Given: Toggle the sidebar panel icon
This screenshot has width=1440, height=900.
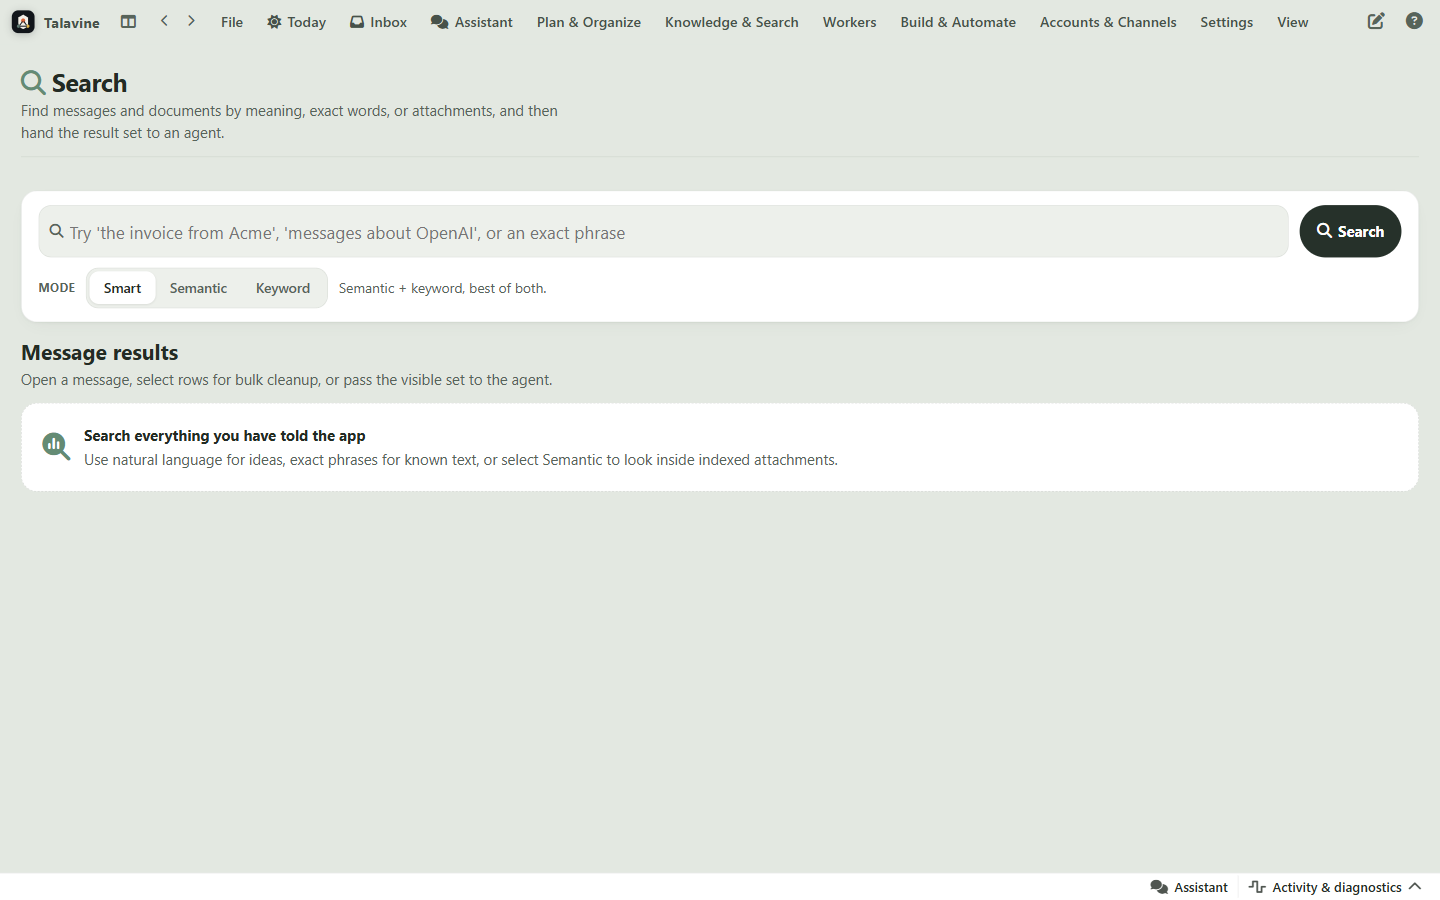Looking at the screenshot, I should pyautogui.click(x=128, y=21).
